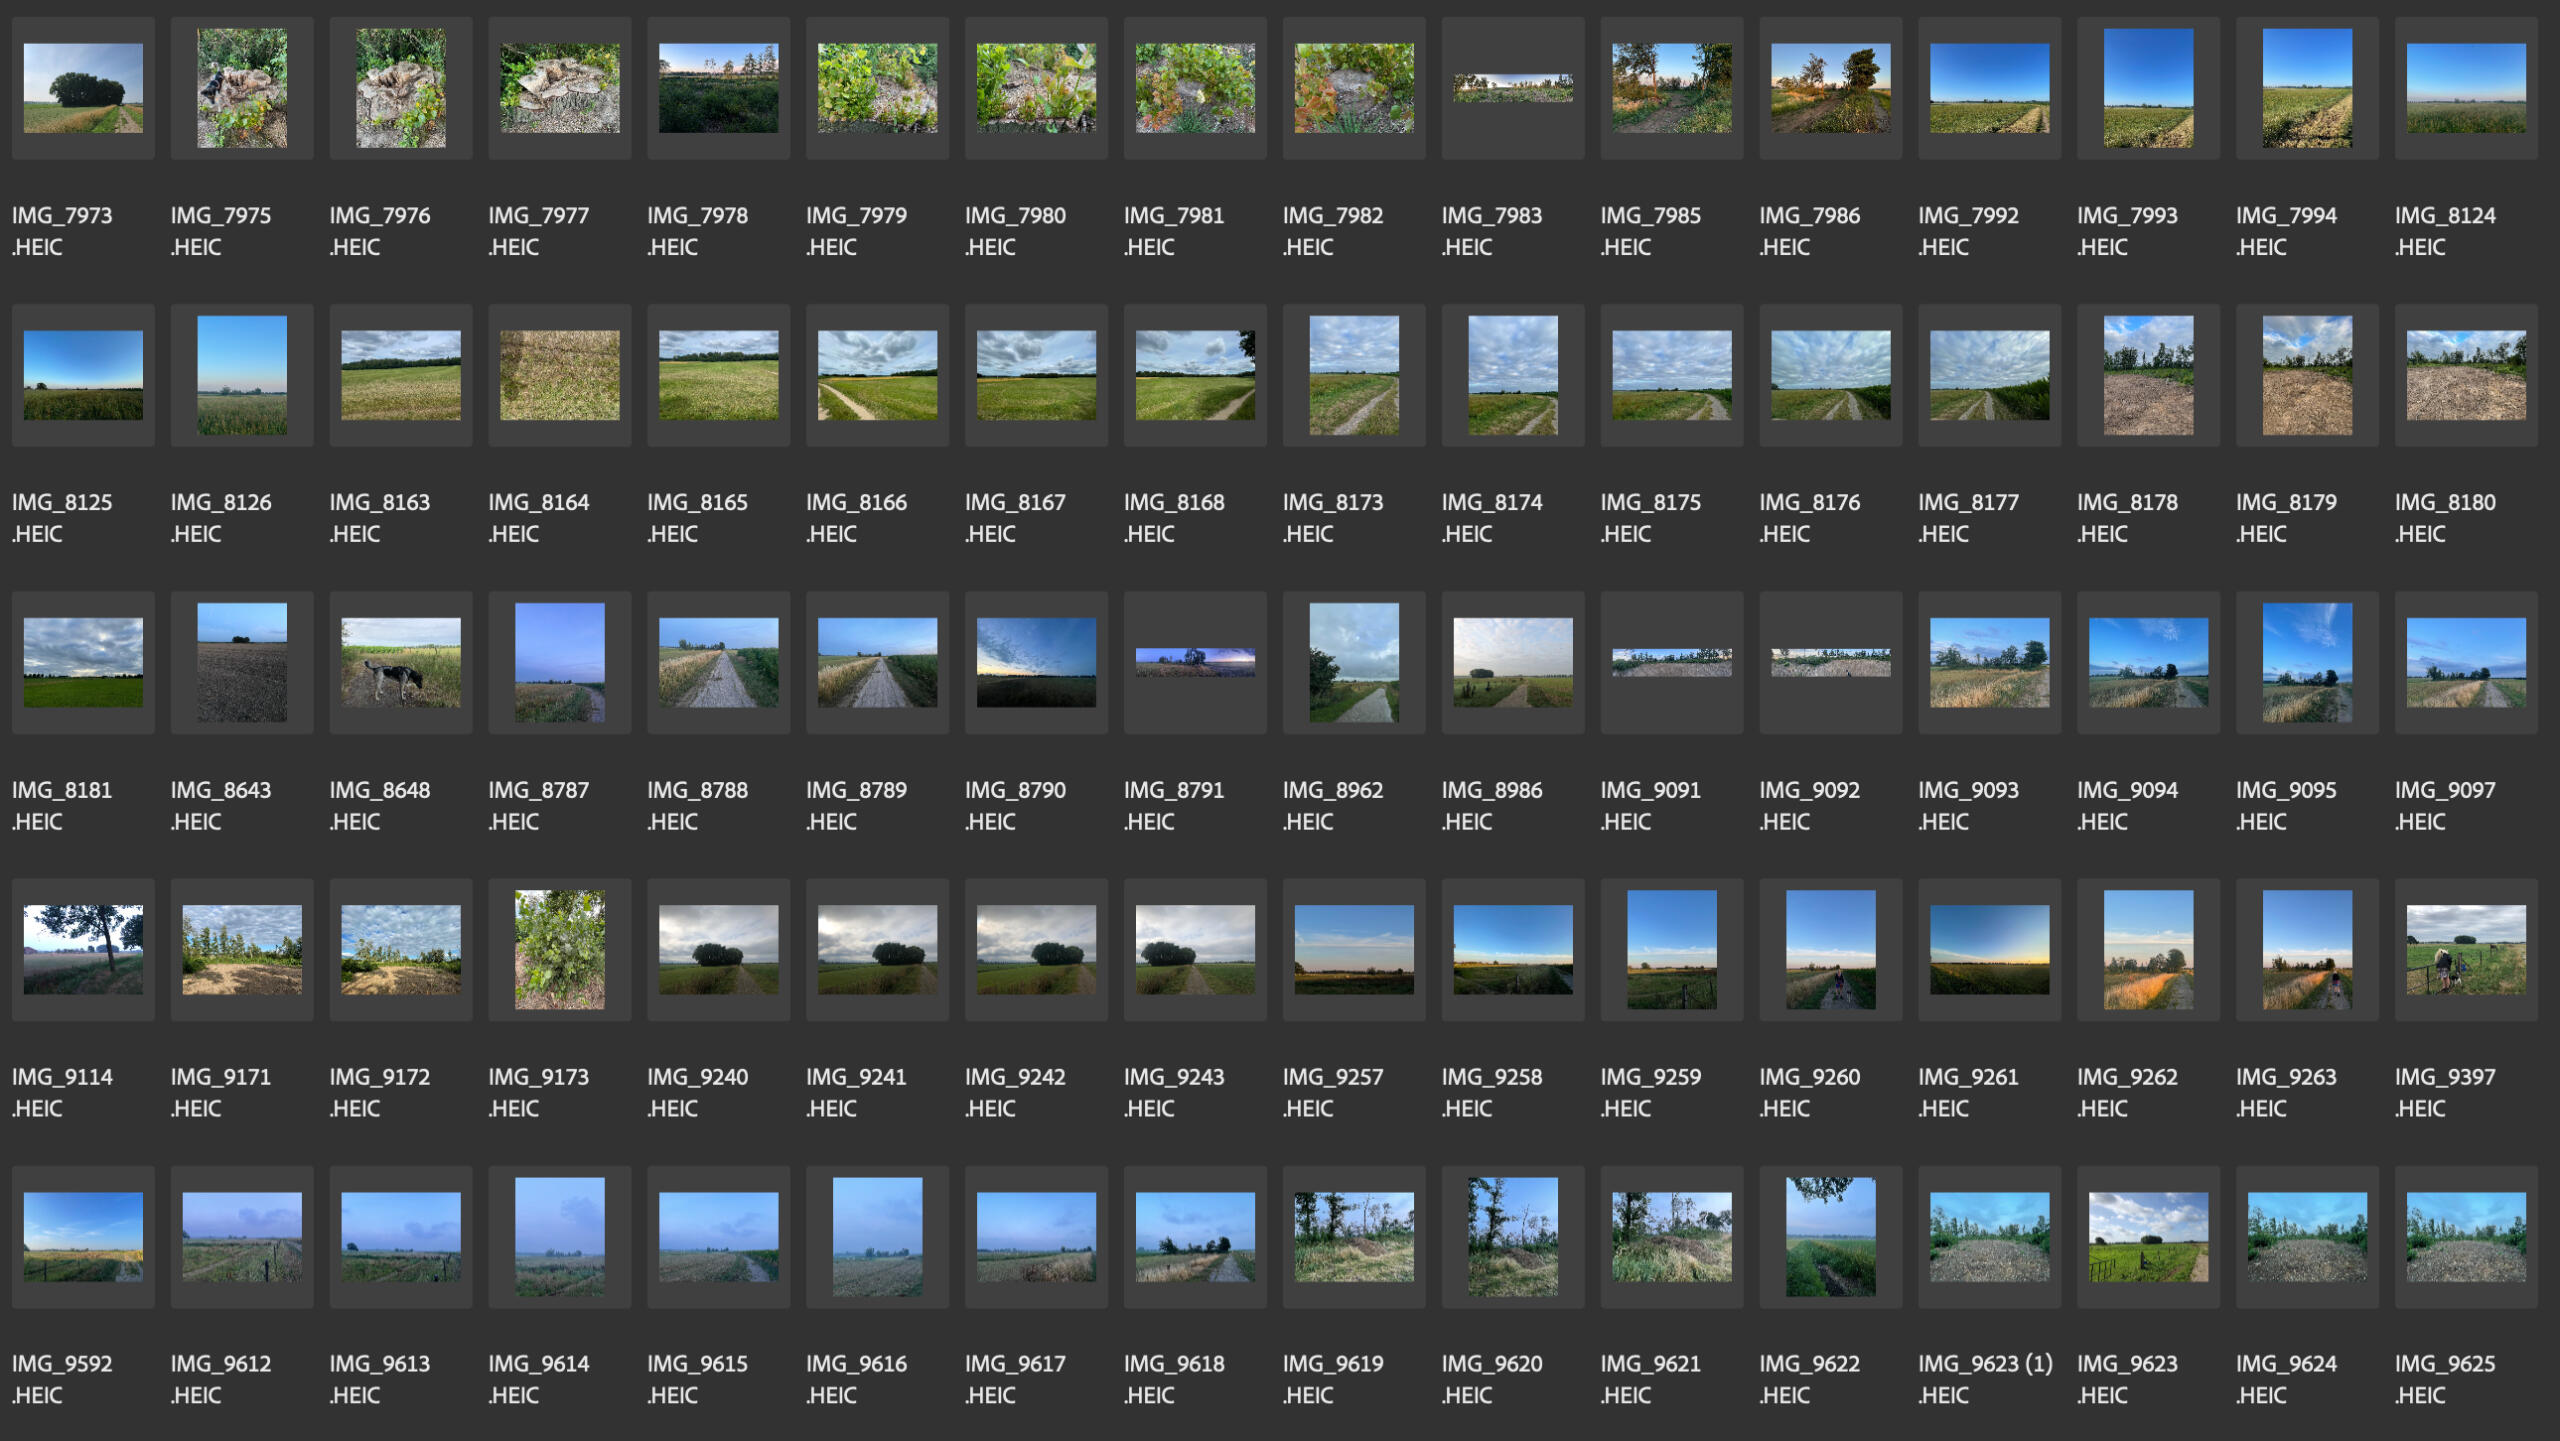Open the IMG_9592.HEIC thumbnail
Viewport: 2560px width, 1441px height.
[x=83, y=1236]
